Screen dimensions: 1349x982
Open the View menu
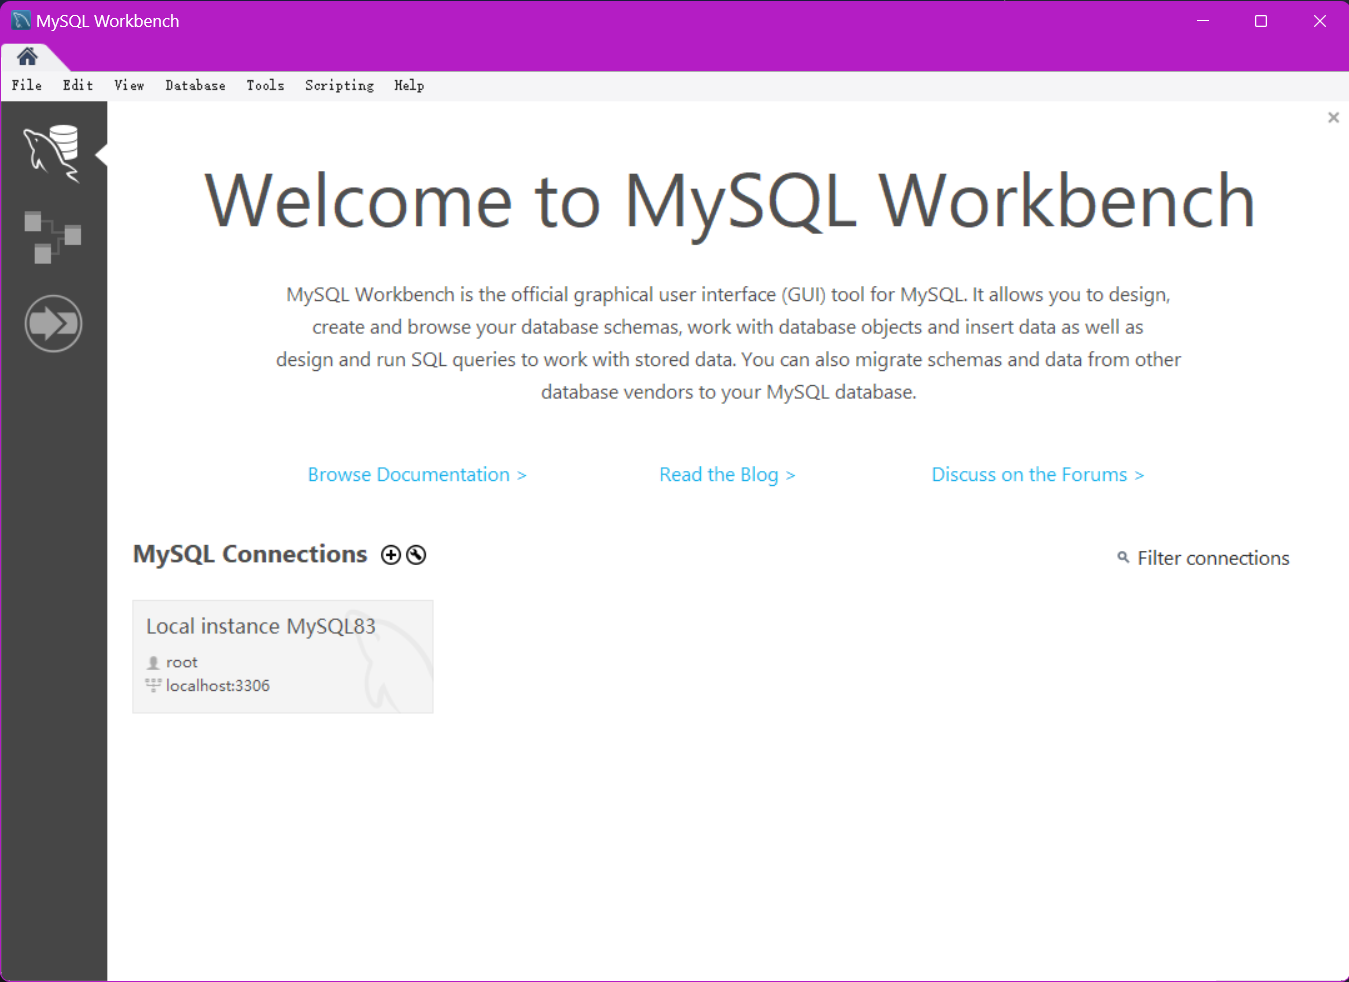pyautogui.click(x=129, y=86)
